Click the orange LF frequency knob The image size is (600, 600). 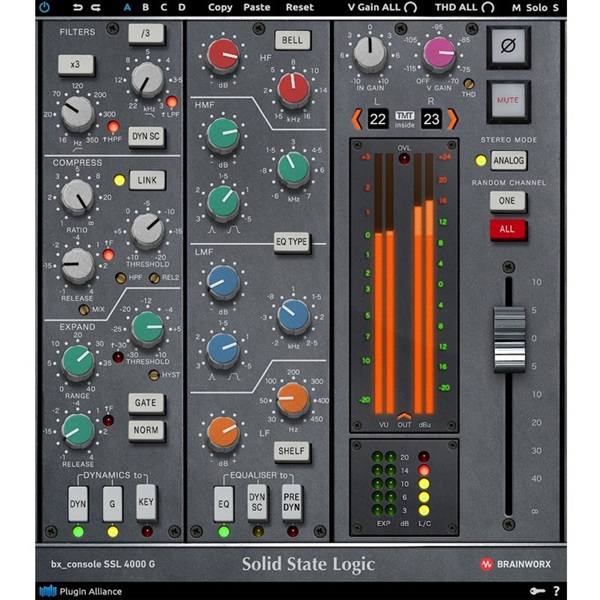[x=293, y=399]
